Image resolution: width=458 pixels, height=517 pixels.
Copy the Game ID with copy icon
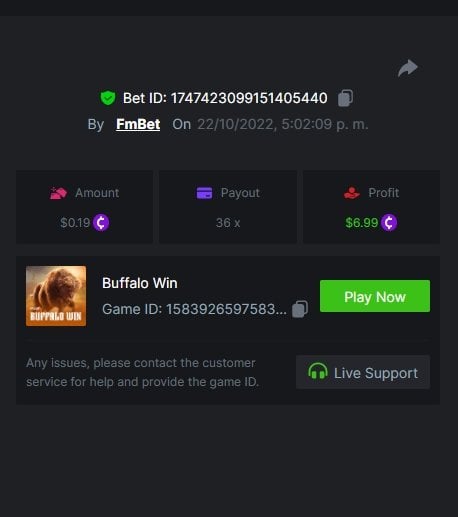tap(300, 309)
